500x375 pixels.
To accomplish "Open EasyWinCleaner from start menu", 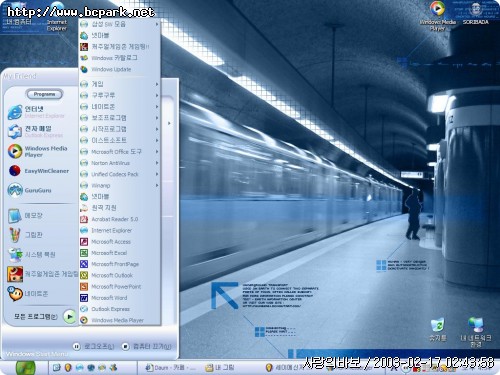I will click(x=38, y=171).
